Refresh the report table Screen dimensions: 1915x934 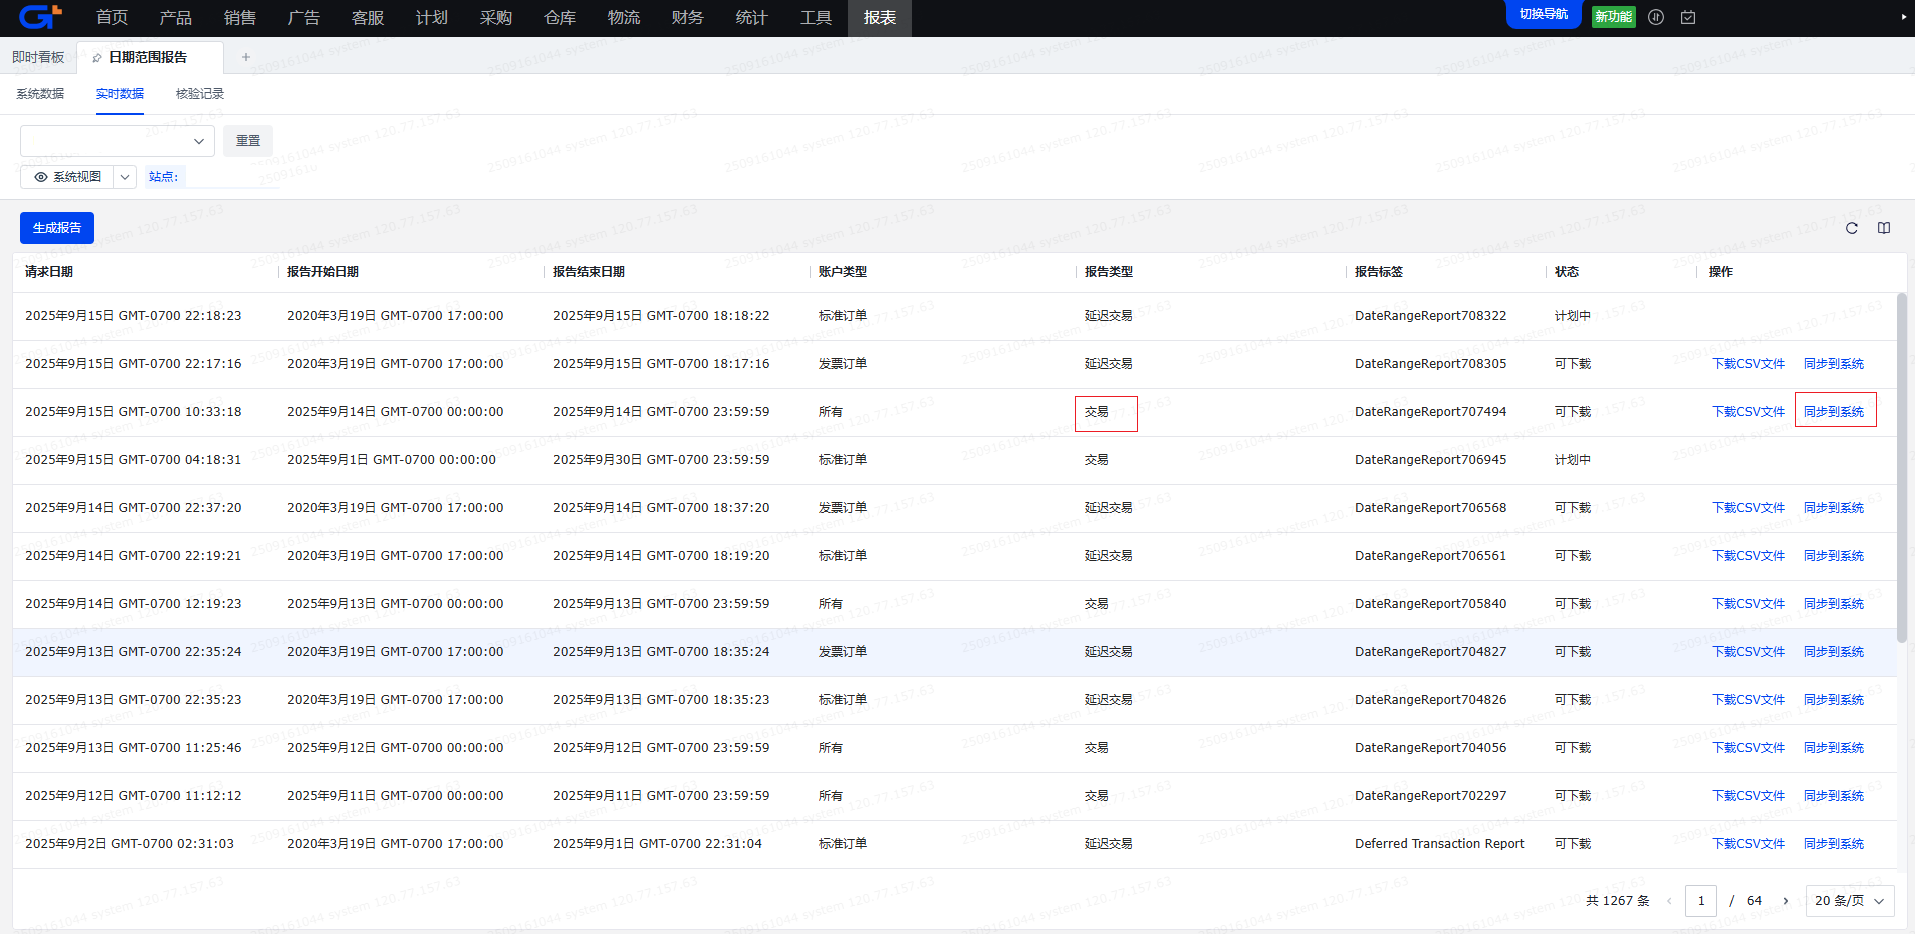pos(1852,228)
